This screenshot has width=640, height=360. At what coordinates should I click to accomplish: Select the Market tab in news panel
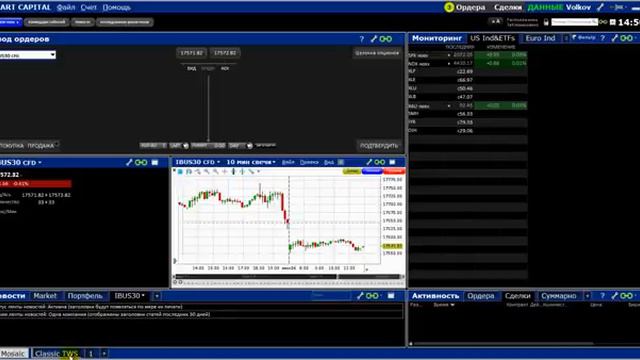point(45,296)
